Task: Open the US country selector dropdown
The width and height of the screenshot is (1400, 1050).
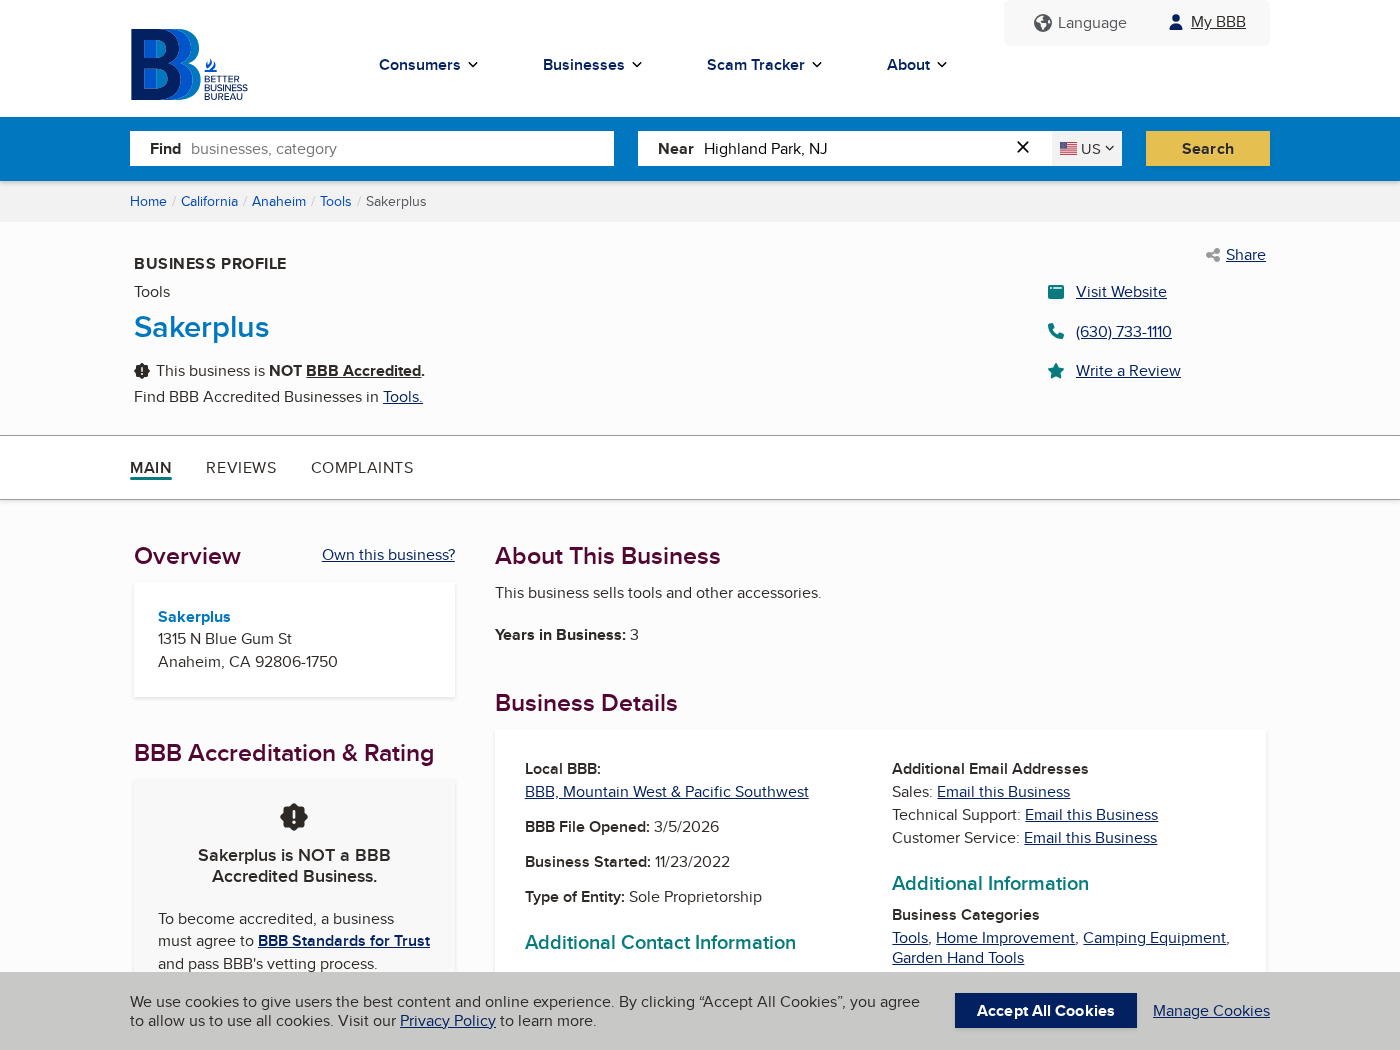Action: pos(1087,149)
